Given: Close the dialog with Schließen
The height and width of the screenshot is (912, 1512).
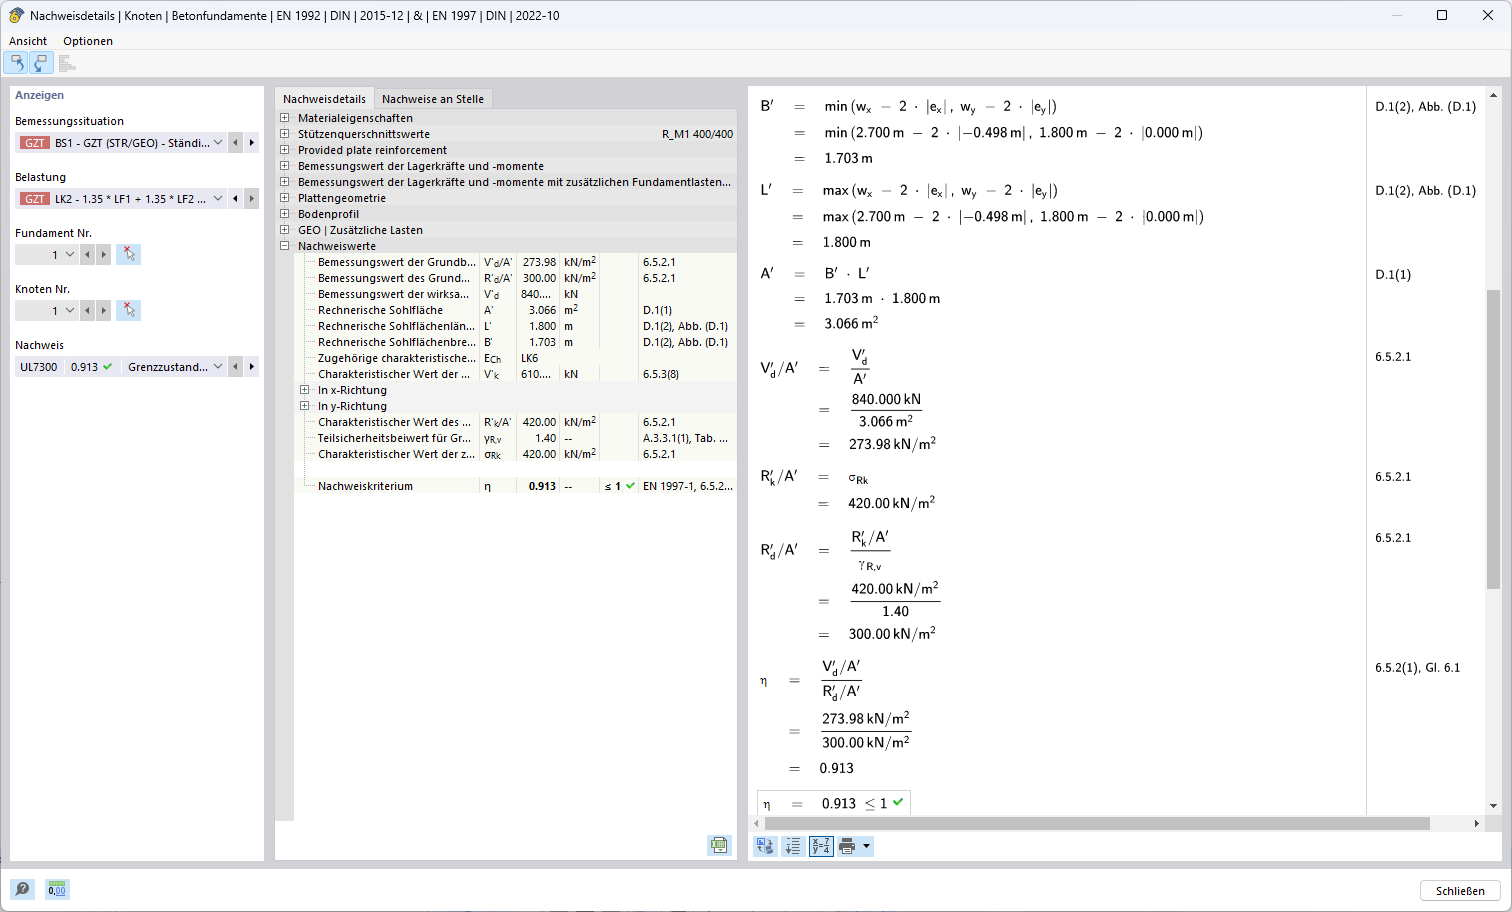Looking at the screenshot, I should tap(1460, 890).
